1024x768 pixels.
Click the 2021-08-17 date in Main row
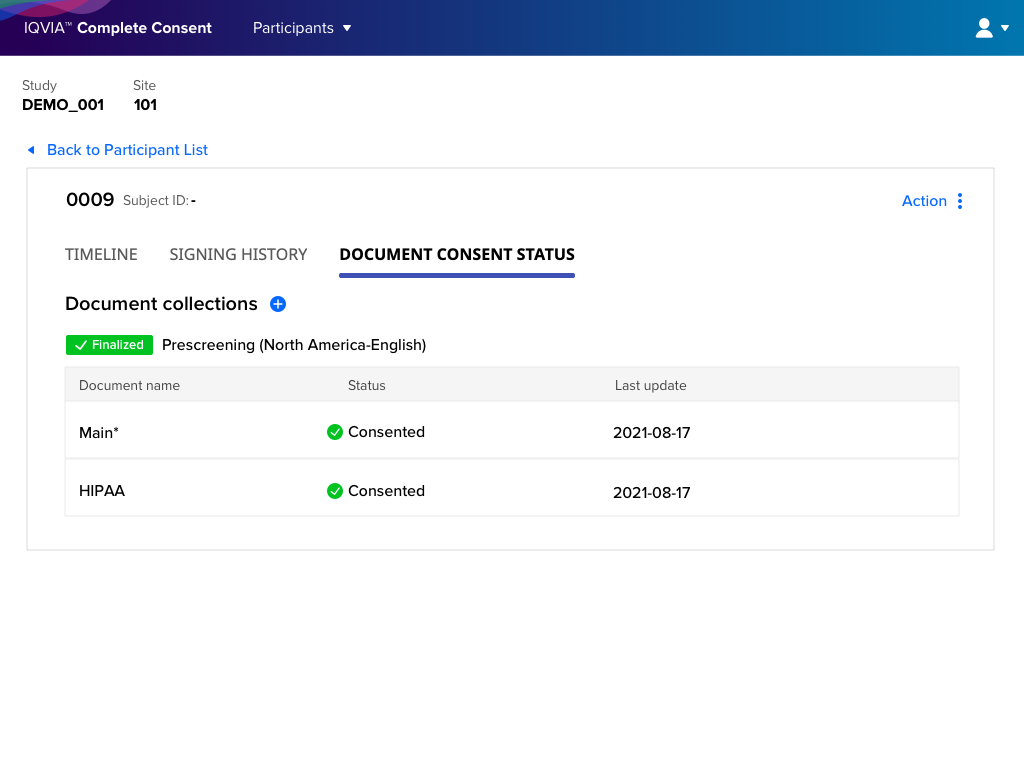tap(652, 433)
